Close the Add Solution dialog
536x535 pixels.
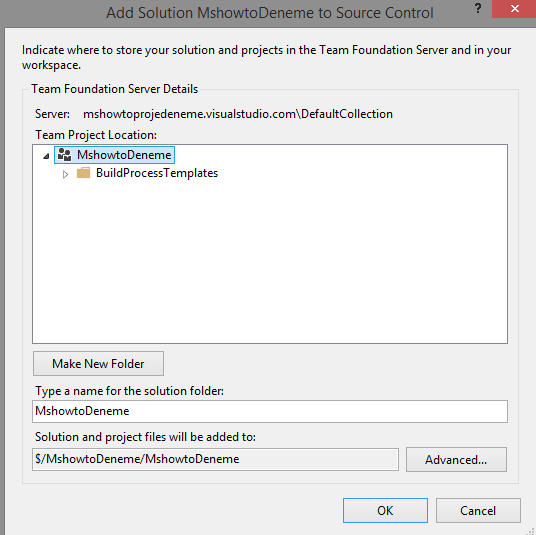point(514,9)
